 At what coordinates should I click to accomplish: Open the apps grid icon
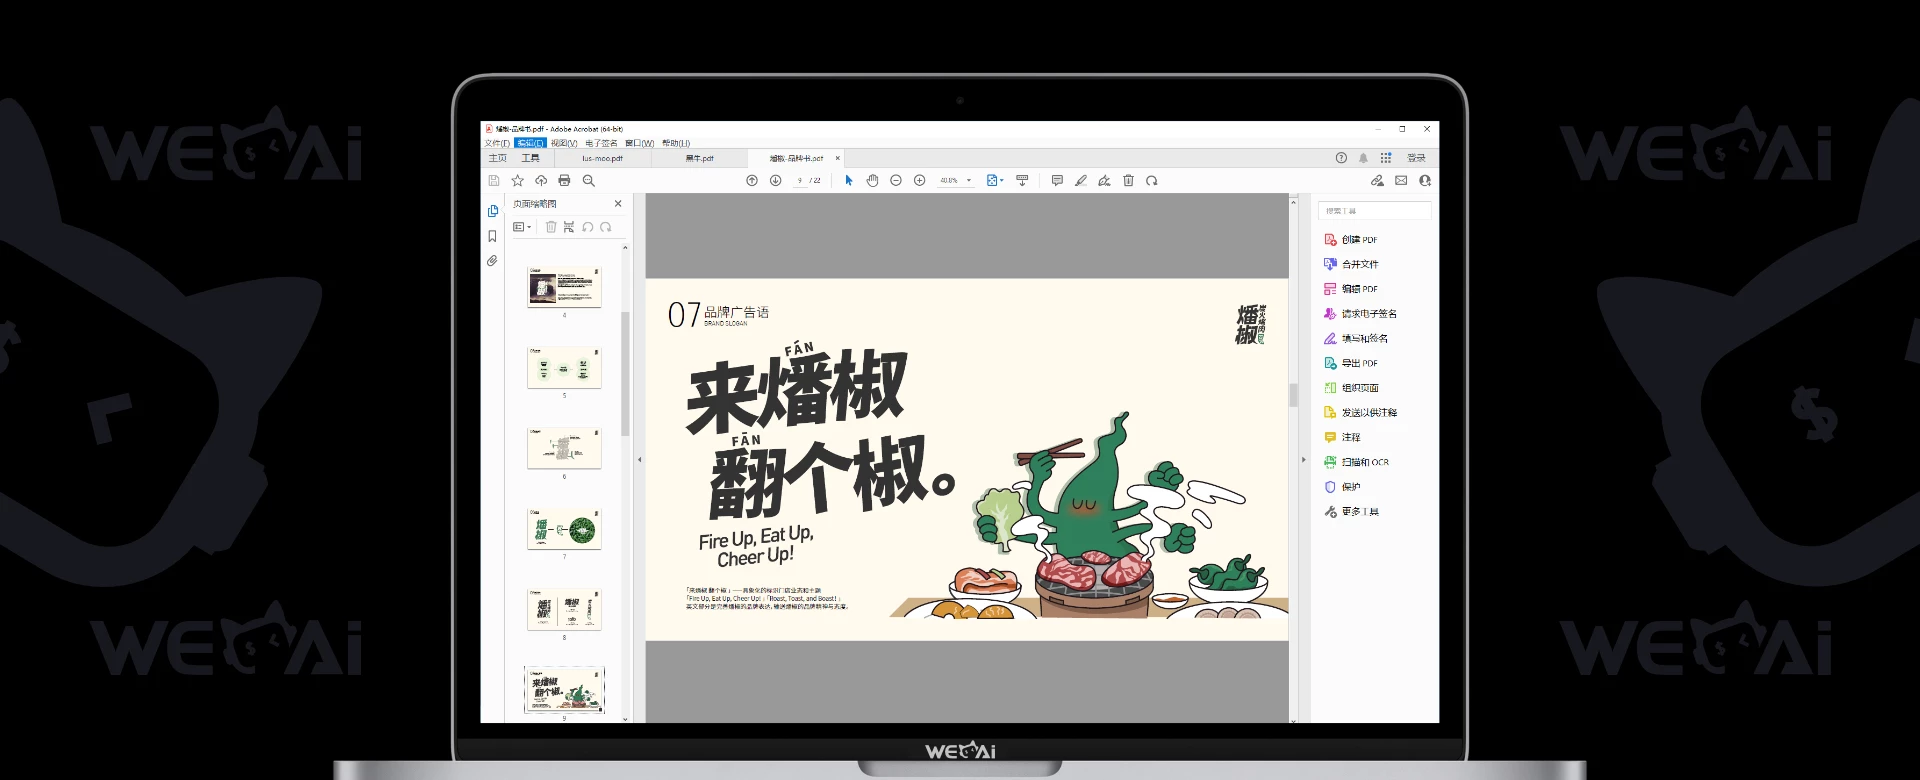click(1386, 158)
